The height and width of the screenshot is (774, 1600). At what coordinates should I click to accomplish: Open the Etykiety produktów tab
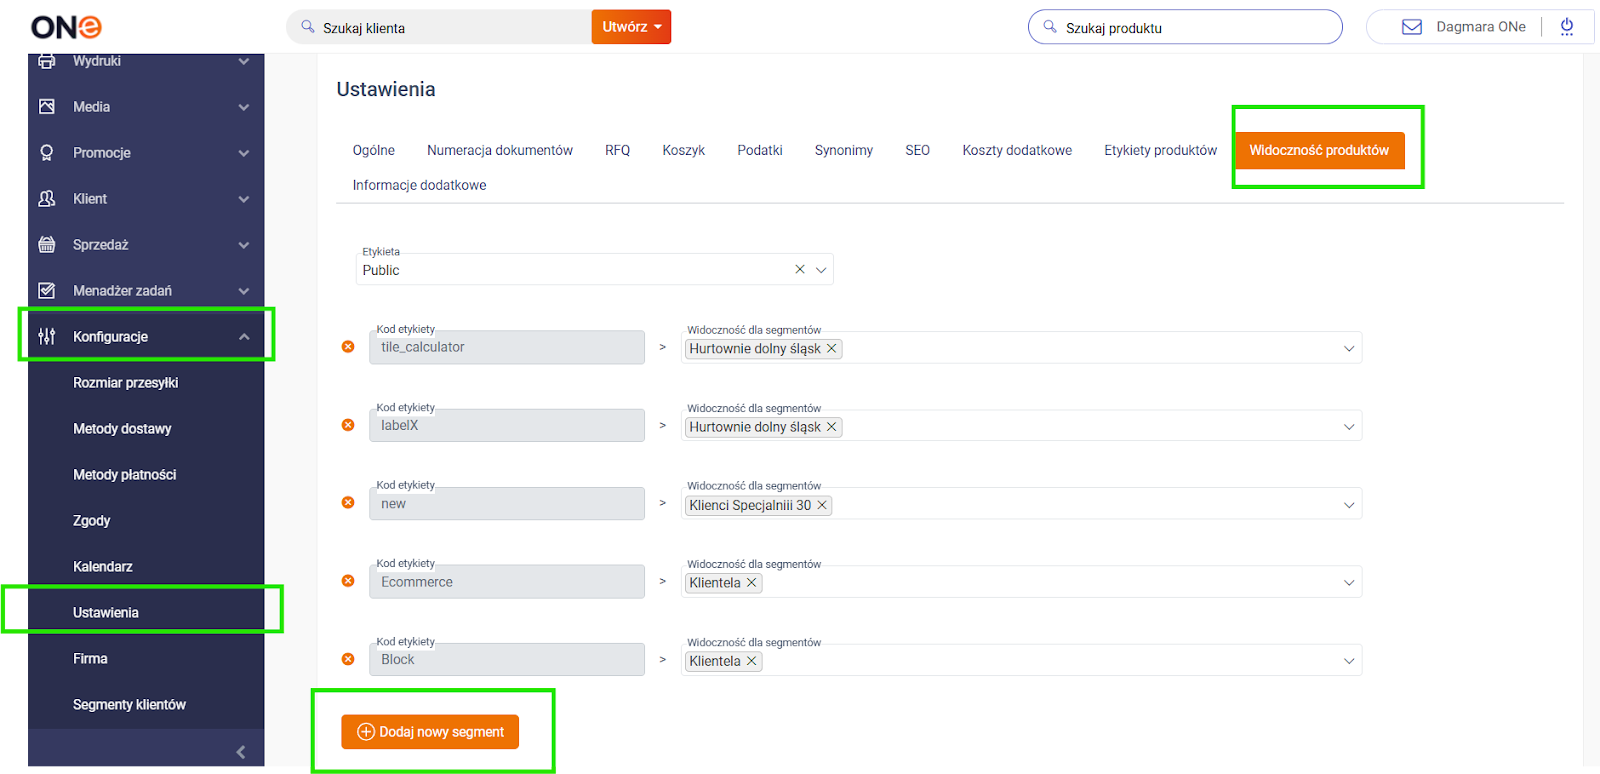(1160, 150)
